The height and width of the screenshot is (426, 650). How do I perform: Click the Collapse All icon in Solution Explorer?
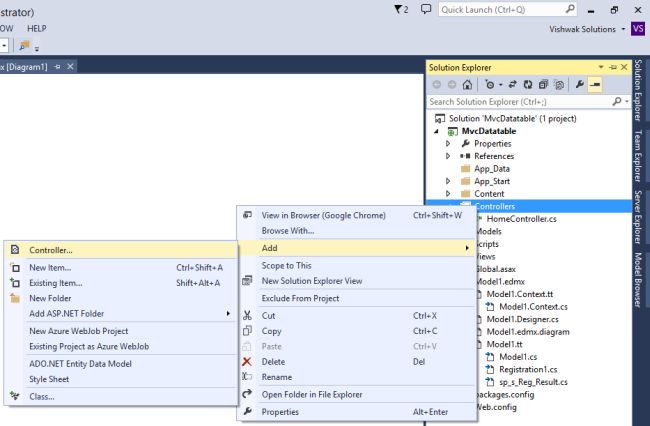541,85
